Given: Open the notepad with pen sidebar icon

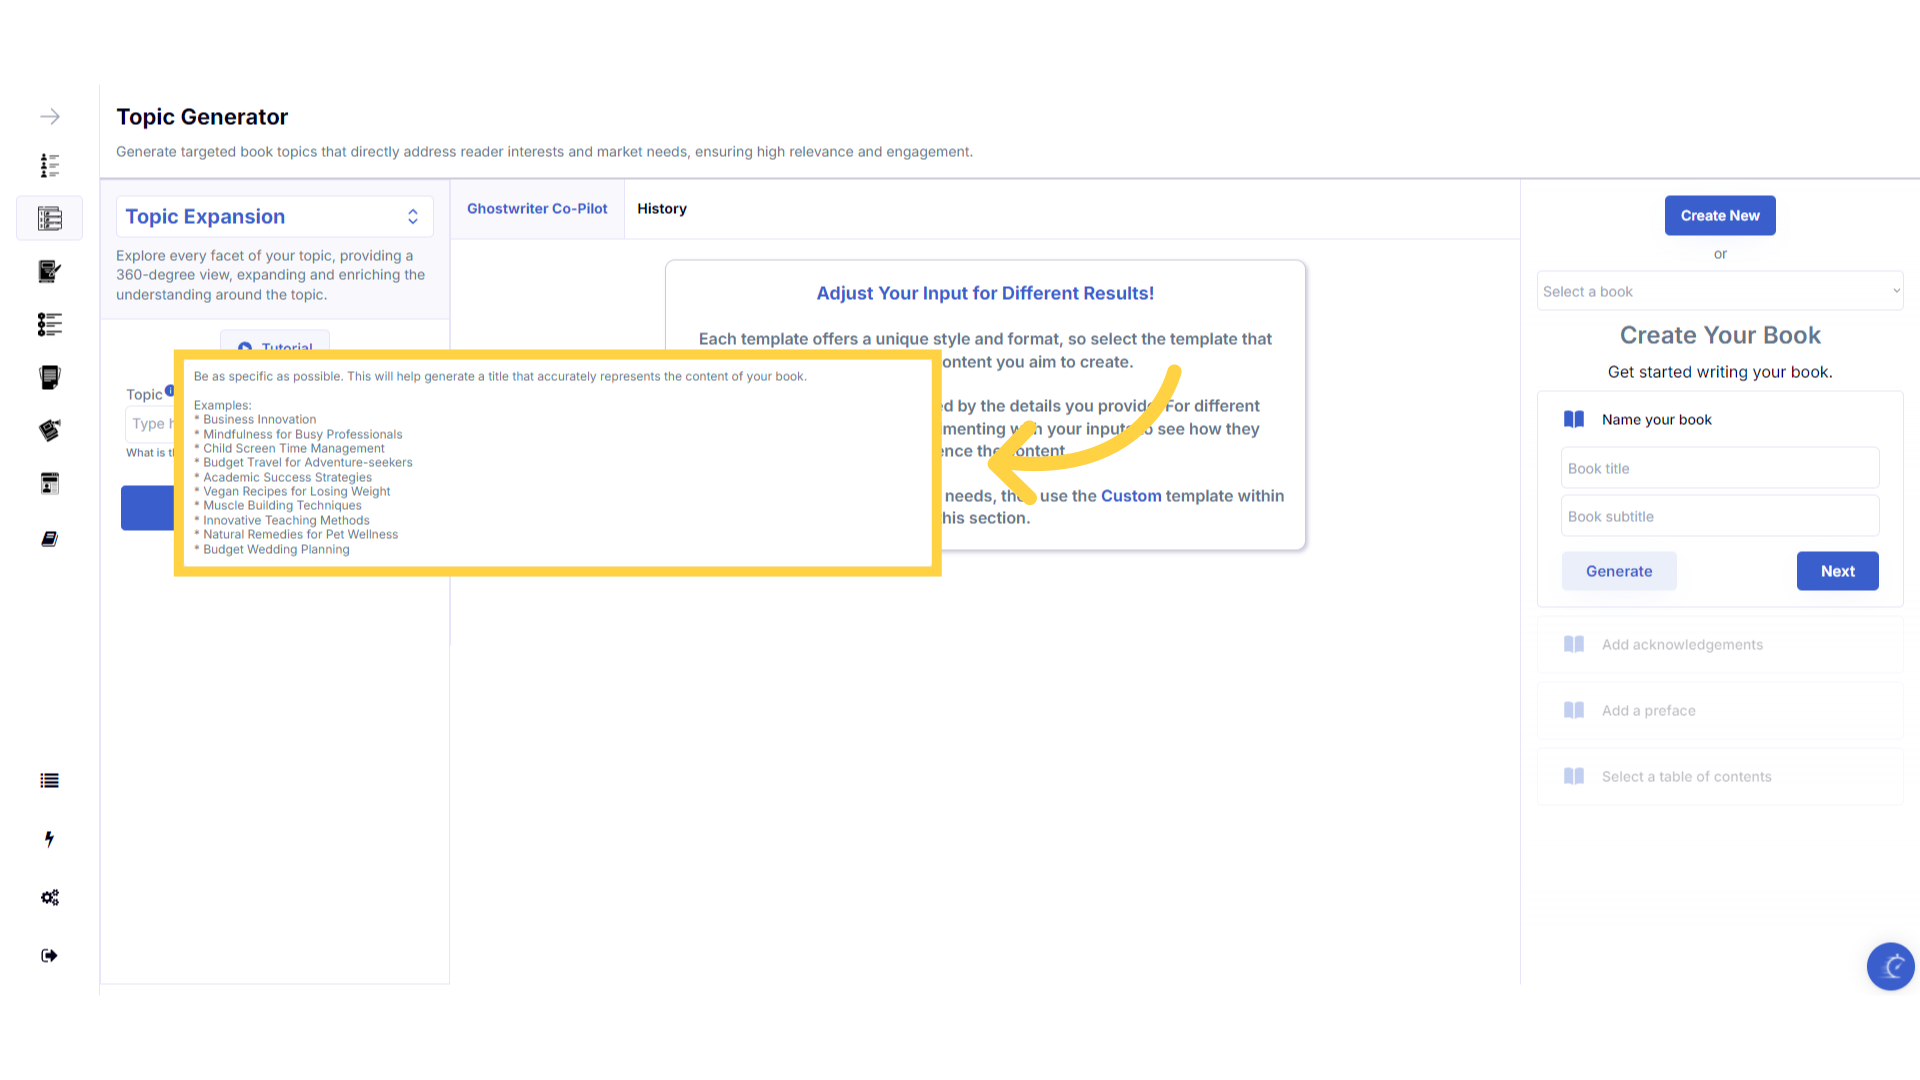Looking at the screenshot, I should 49,271.
